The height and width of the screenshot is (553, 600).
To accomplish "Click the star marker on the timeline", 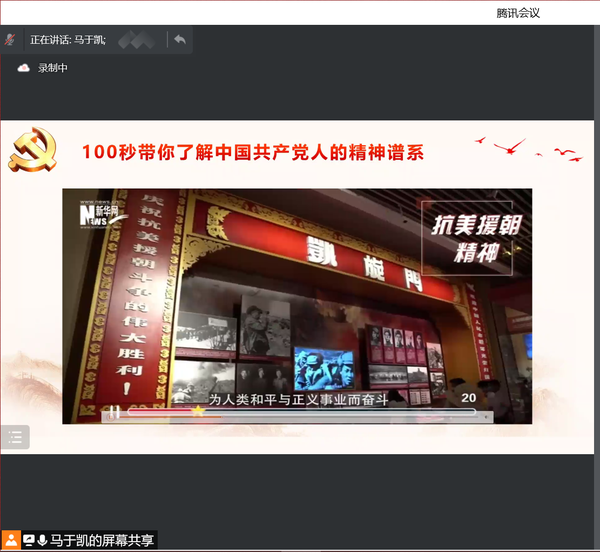I will pyautogui.click(x=198, y=410).
